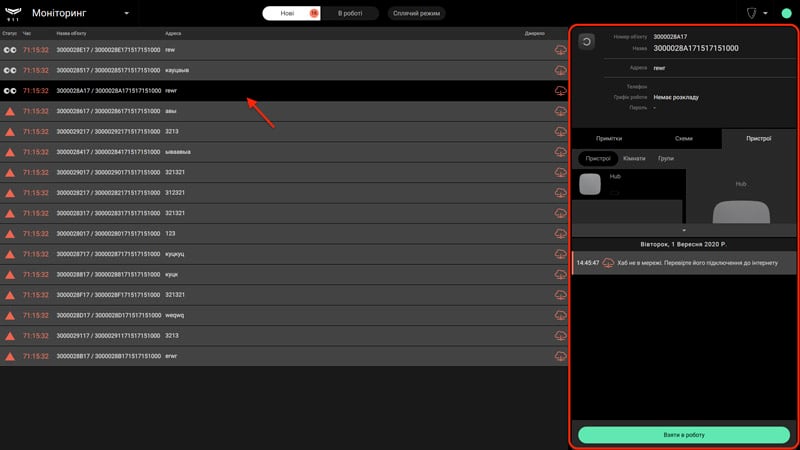
Task: Click cloud source icon on first row
Action: pyautogui.click(x=560, y=50)
